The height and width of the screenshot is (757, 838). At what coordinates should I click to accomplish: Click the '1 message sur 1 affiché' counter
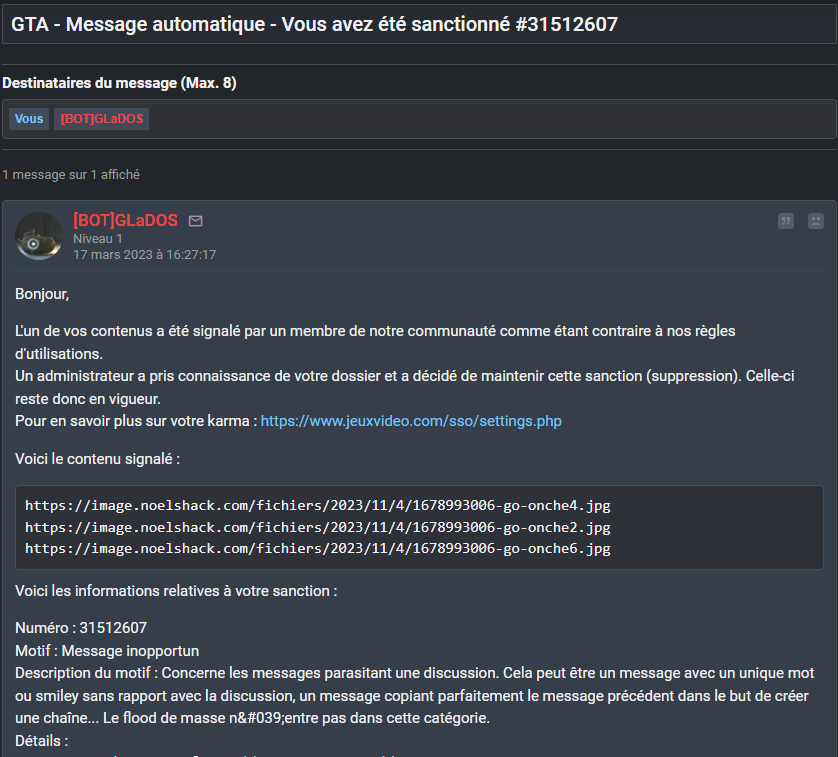[x=71, y=174]
